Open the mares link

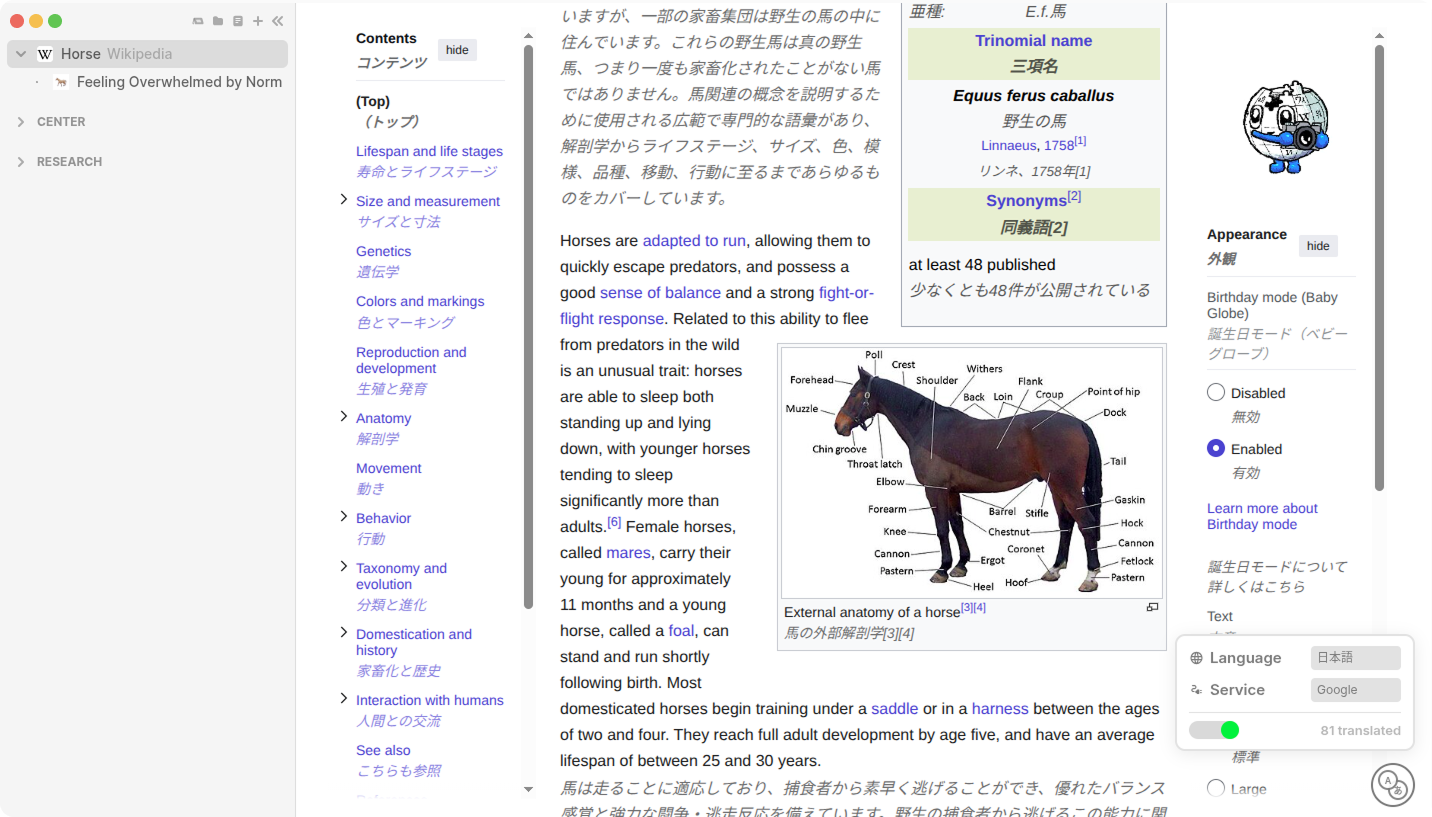click(628, 553)
